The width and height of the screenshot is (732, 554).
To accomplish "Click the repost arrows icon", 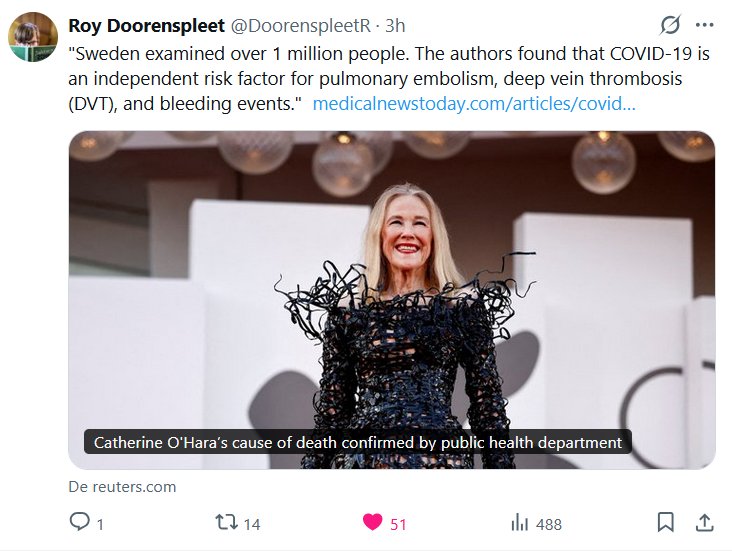I will pos(227,522).
